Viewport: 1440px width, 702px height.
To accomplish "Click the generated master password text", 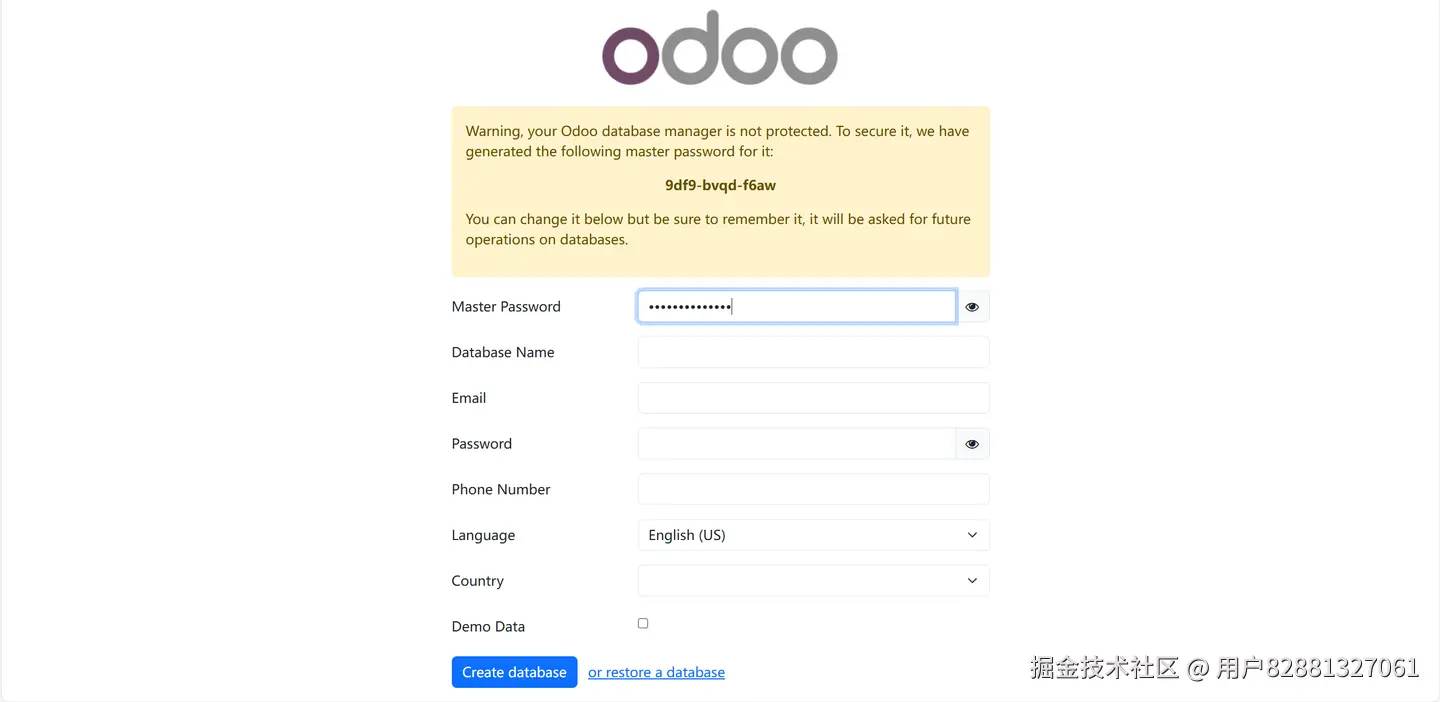I will click(x=720, y=185).
